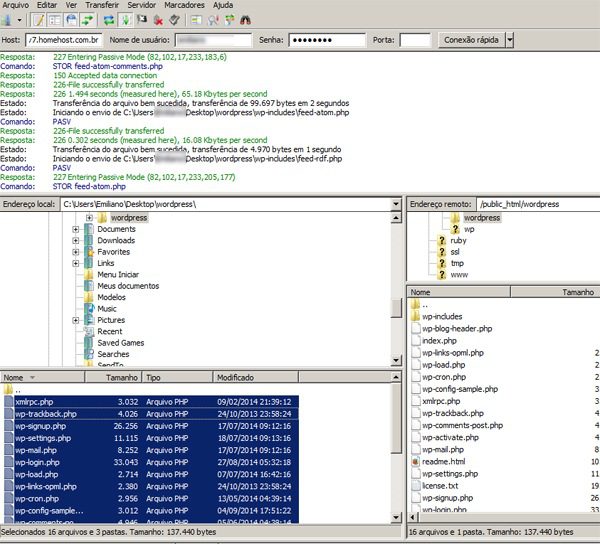Image resolution: width=600 pixels, height=544 pixels.
Task: Expand the Links tree node
Action: [x=76, y=263]
